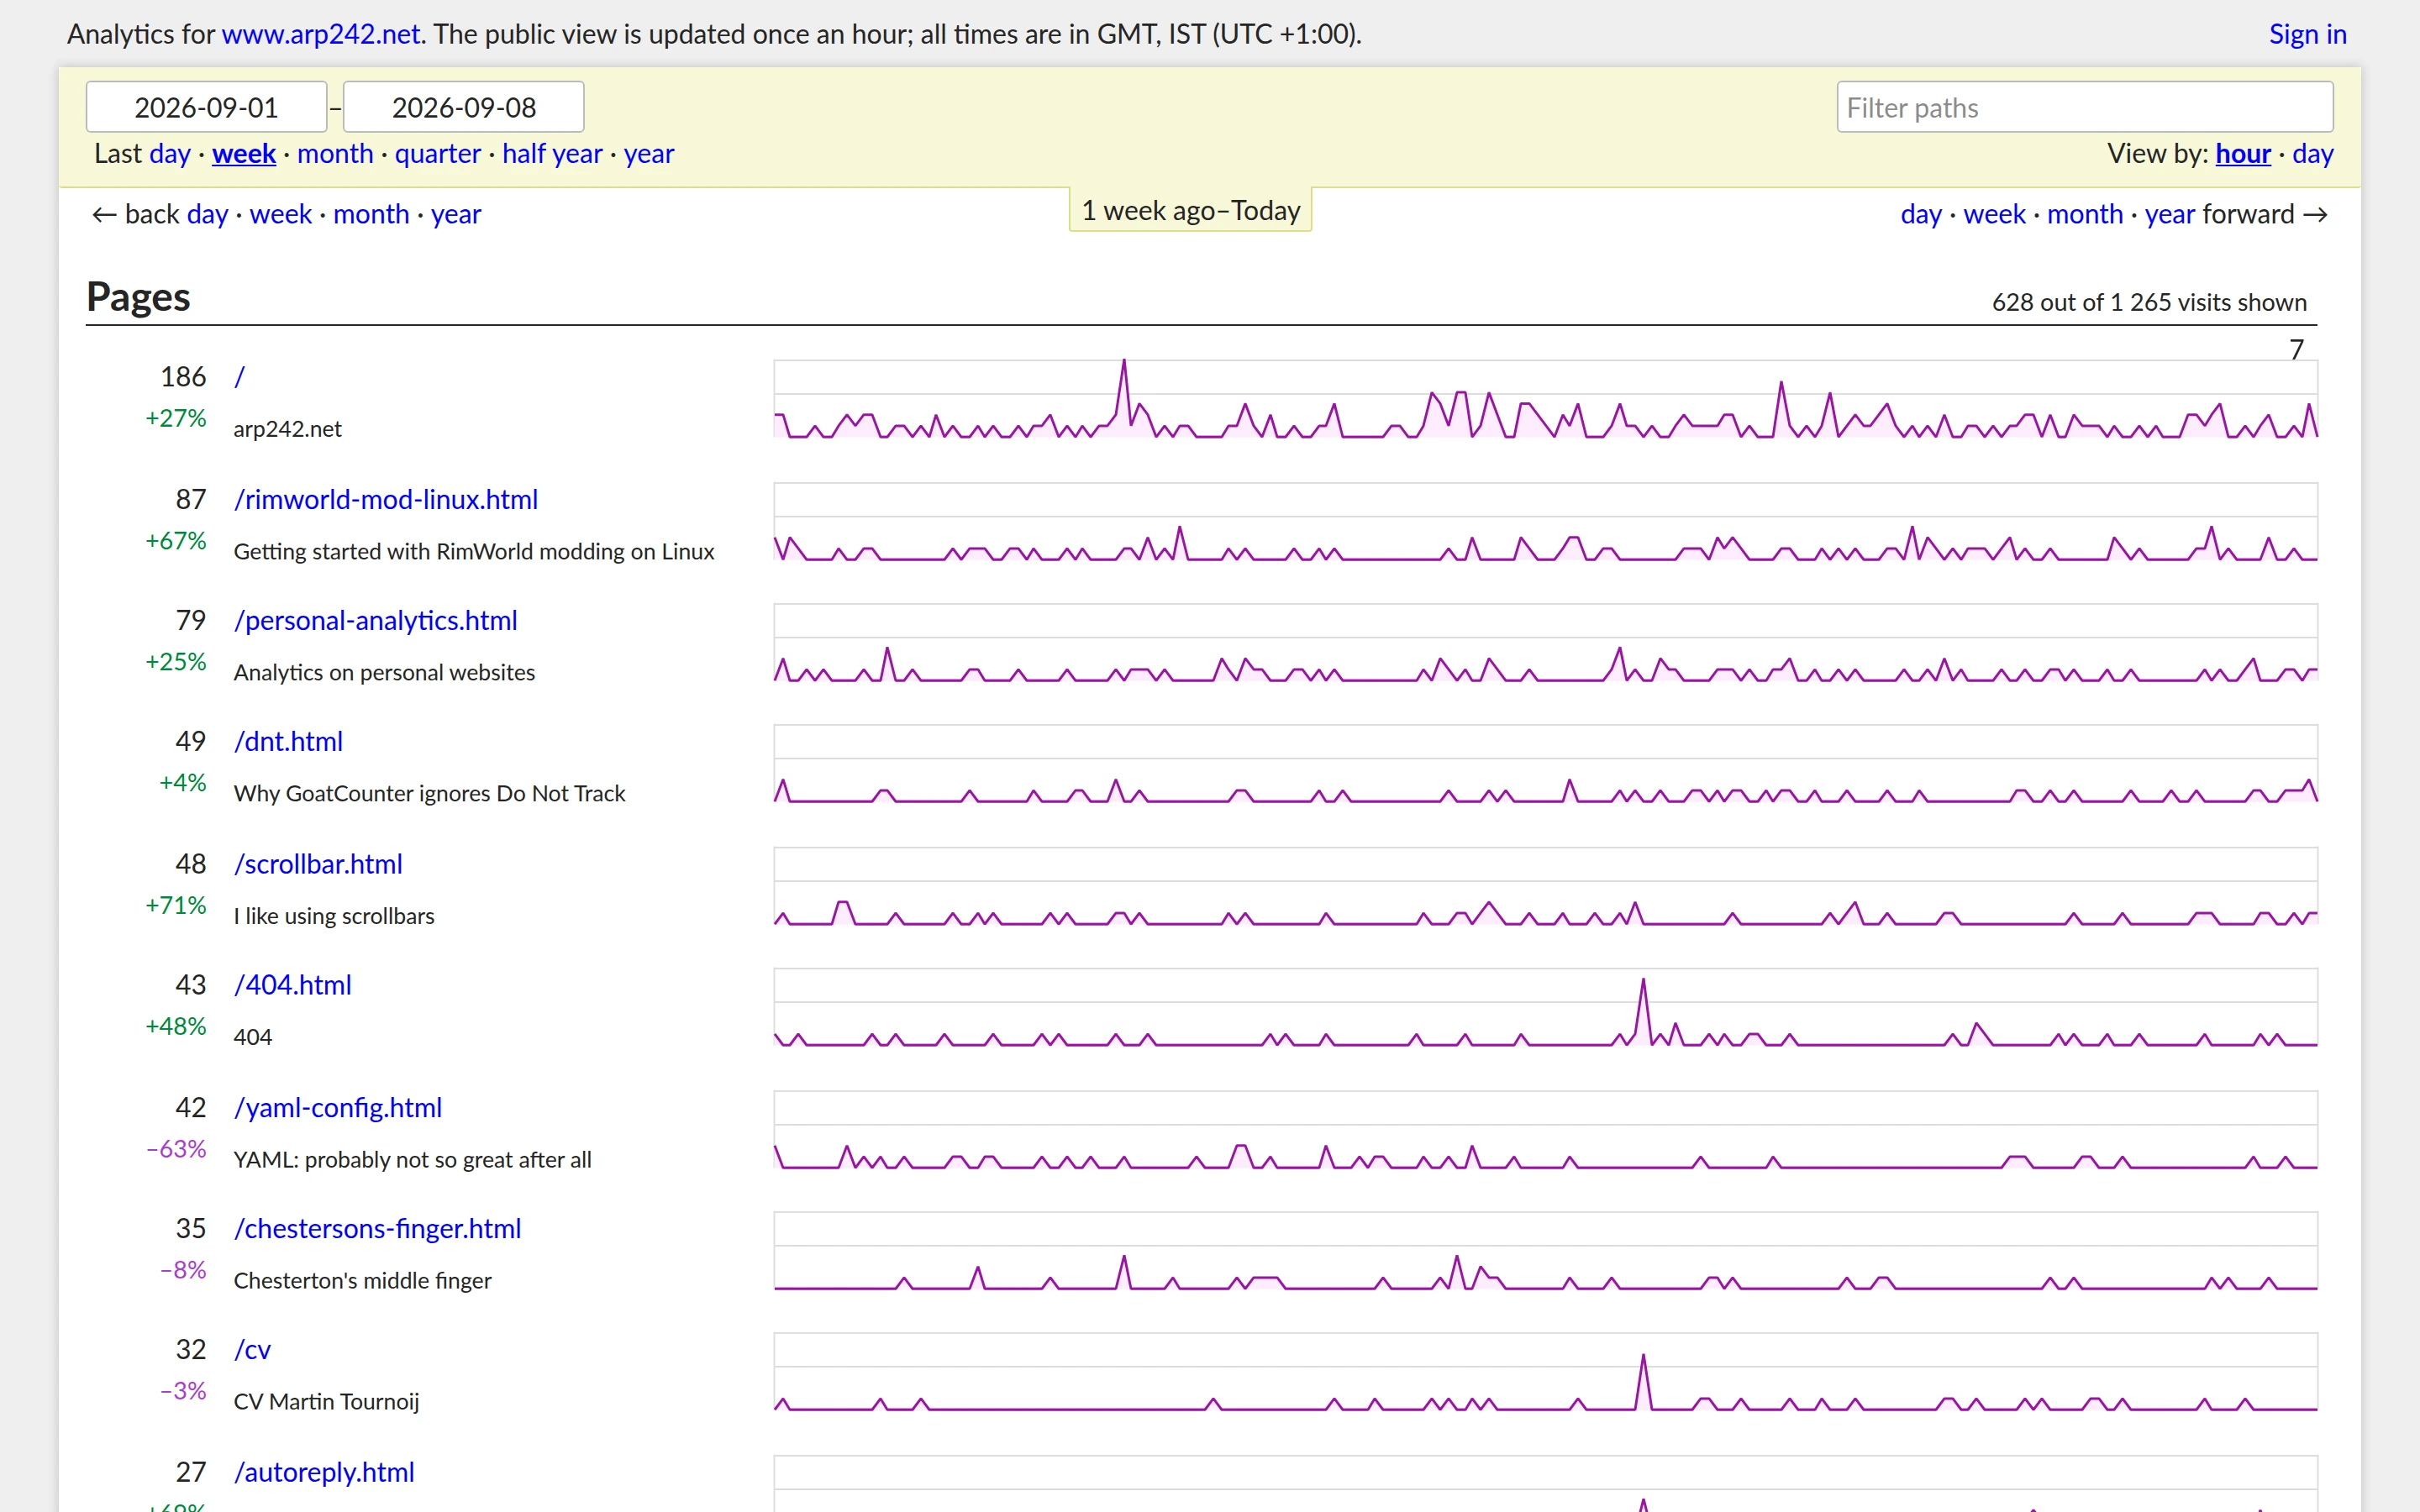Click the scrollbar.html hourly chart
The height and width of the screenshot is (1512, 2420).
click(1545, 886)
